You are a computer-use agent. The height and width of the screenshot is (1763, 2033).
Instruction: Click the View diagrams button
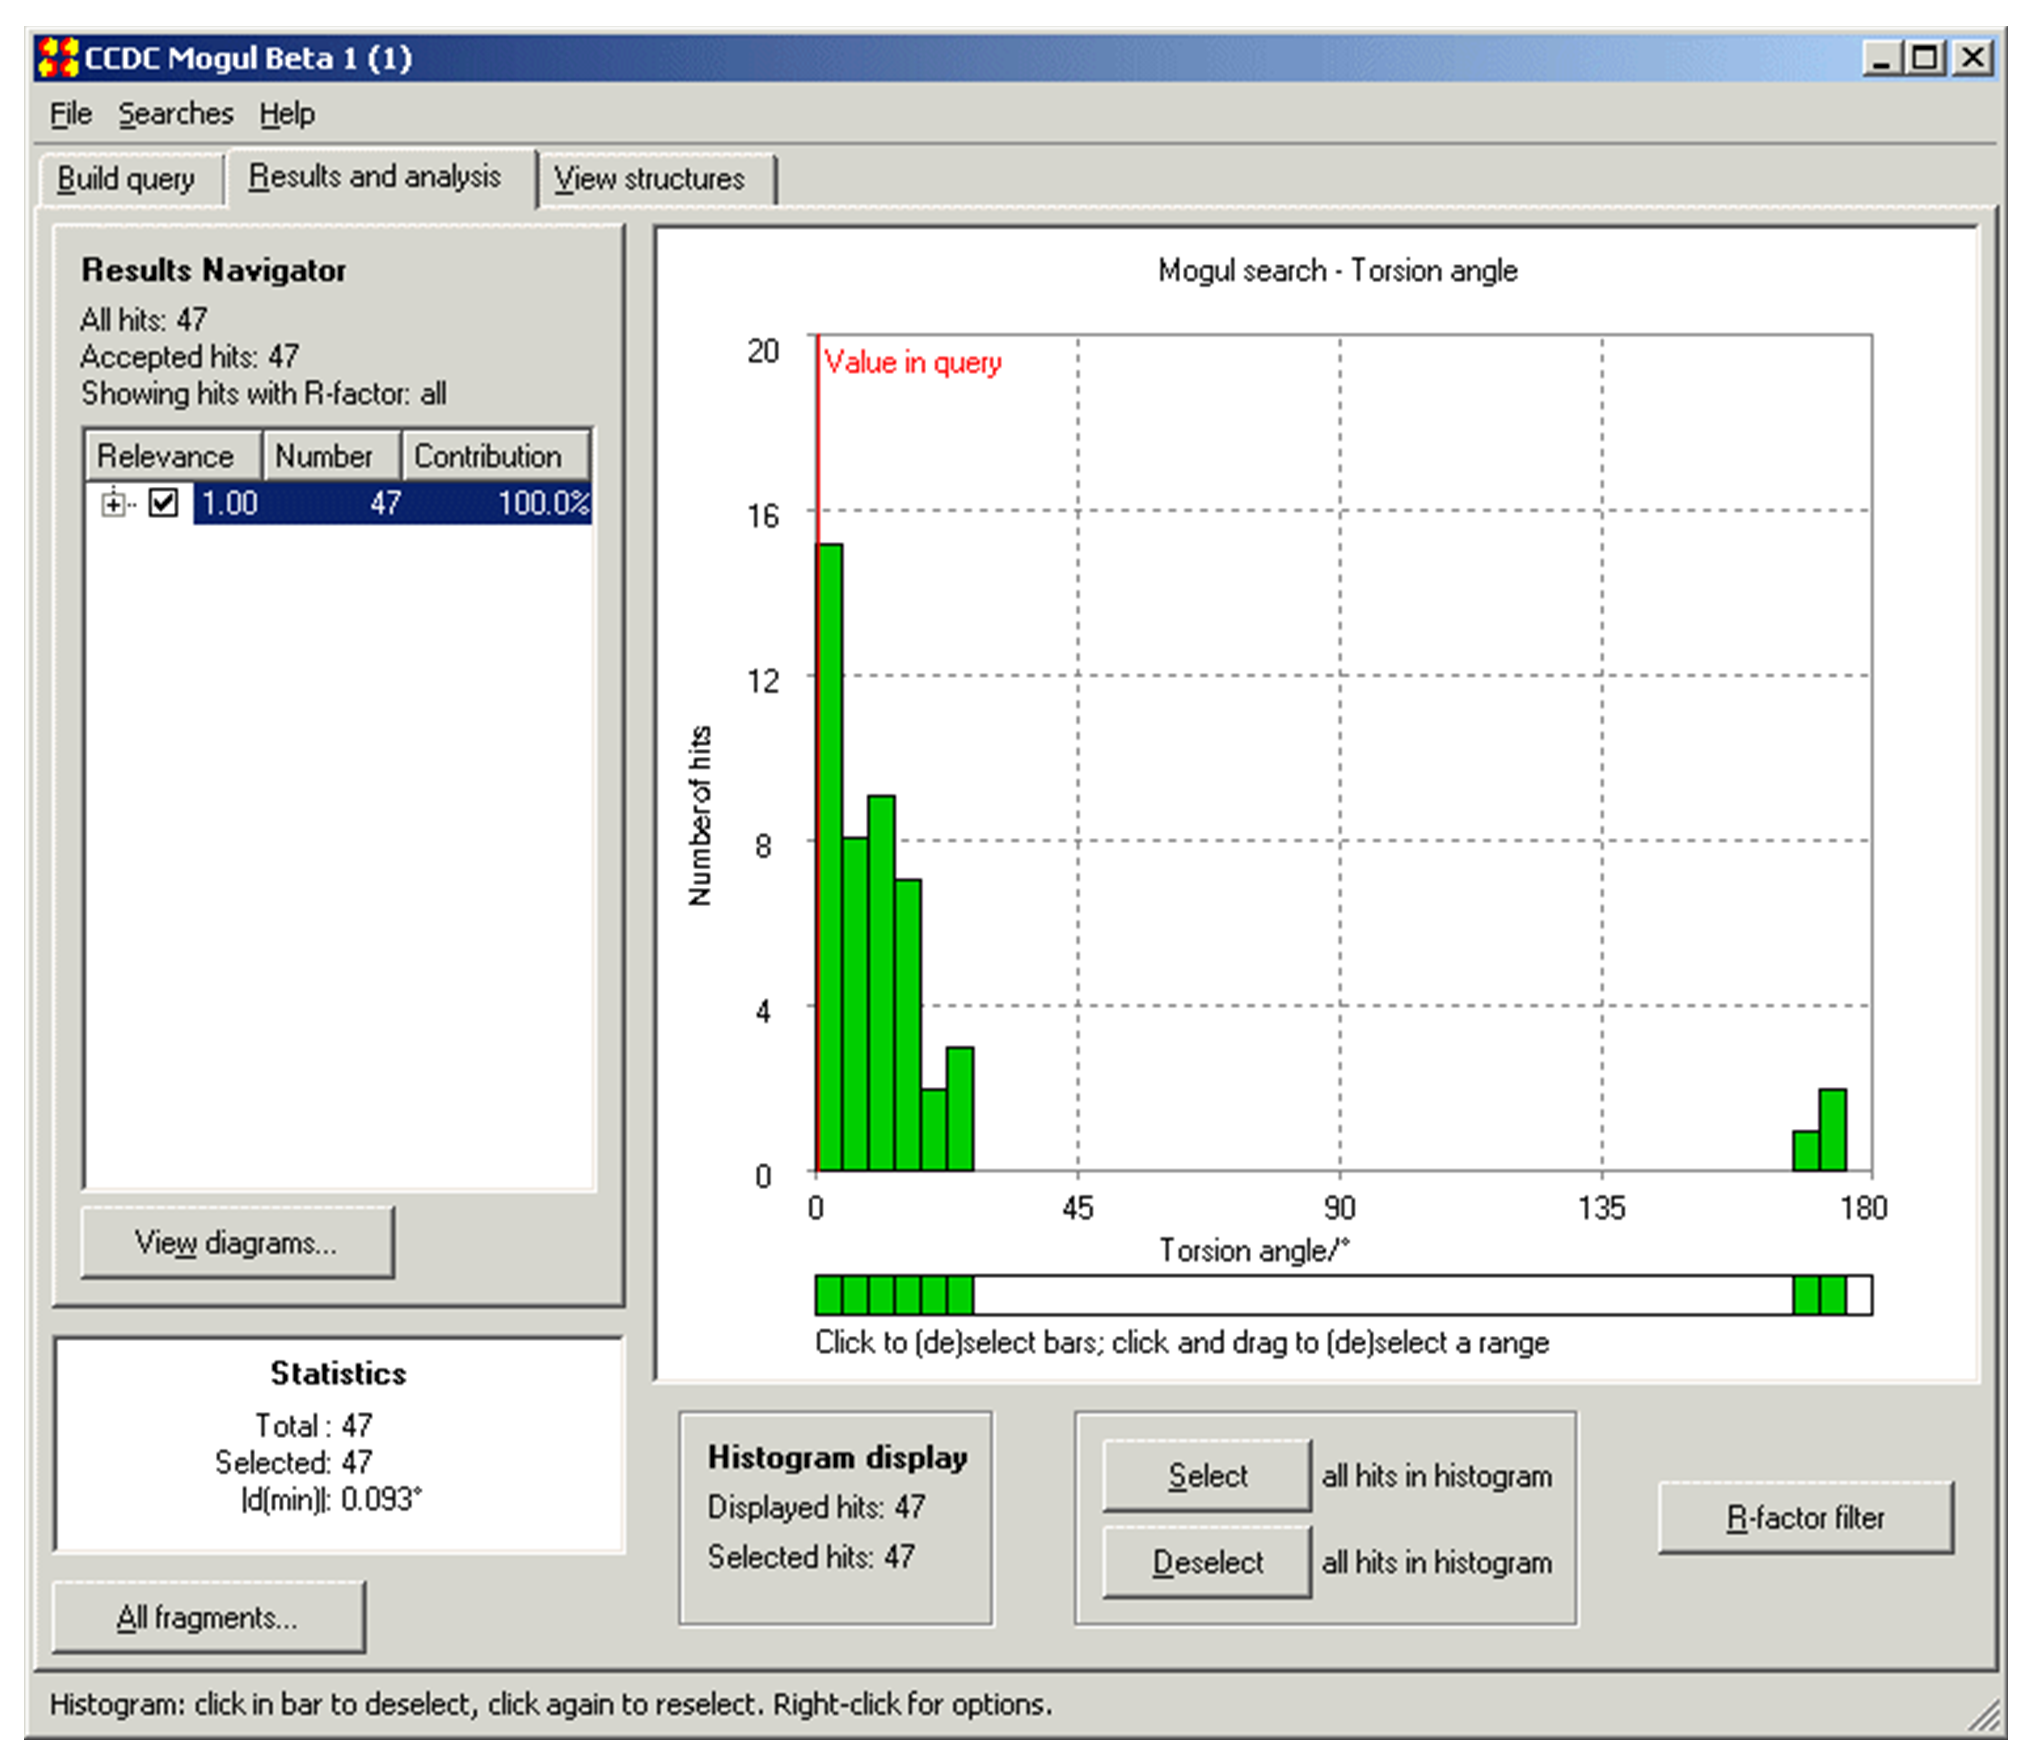[x=237, y=1243]
